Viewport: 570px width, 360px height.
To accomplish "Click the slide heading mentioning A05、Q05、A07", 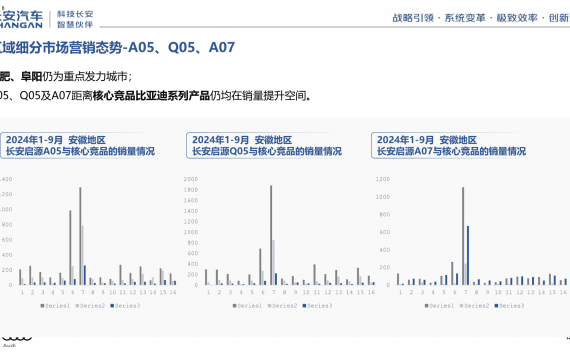I will click(117, 47).
